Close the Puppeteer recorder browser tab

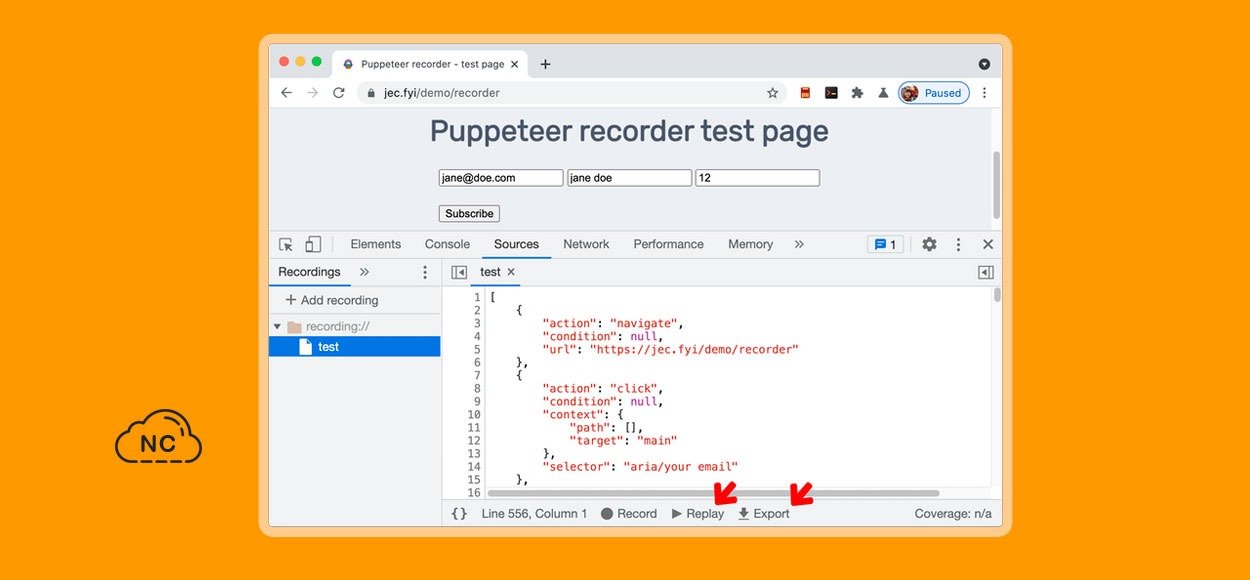coord(515,64)
